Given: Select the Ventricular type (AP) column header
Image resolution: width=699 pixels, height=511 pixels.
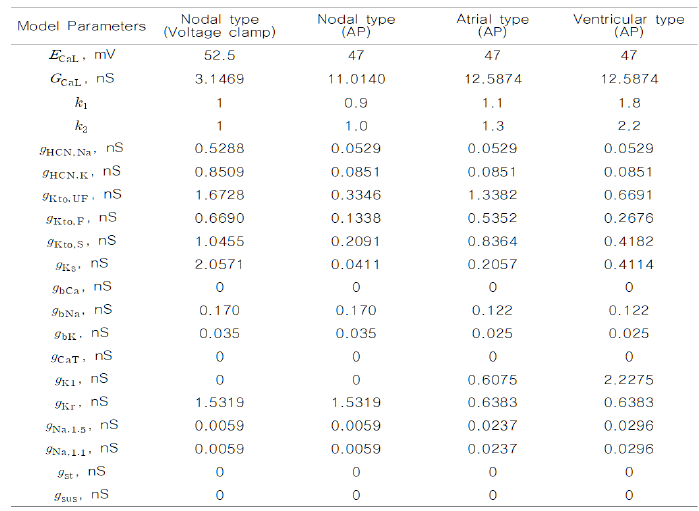Looking at the screenshot, I should (628, 25).
